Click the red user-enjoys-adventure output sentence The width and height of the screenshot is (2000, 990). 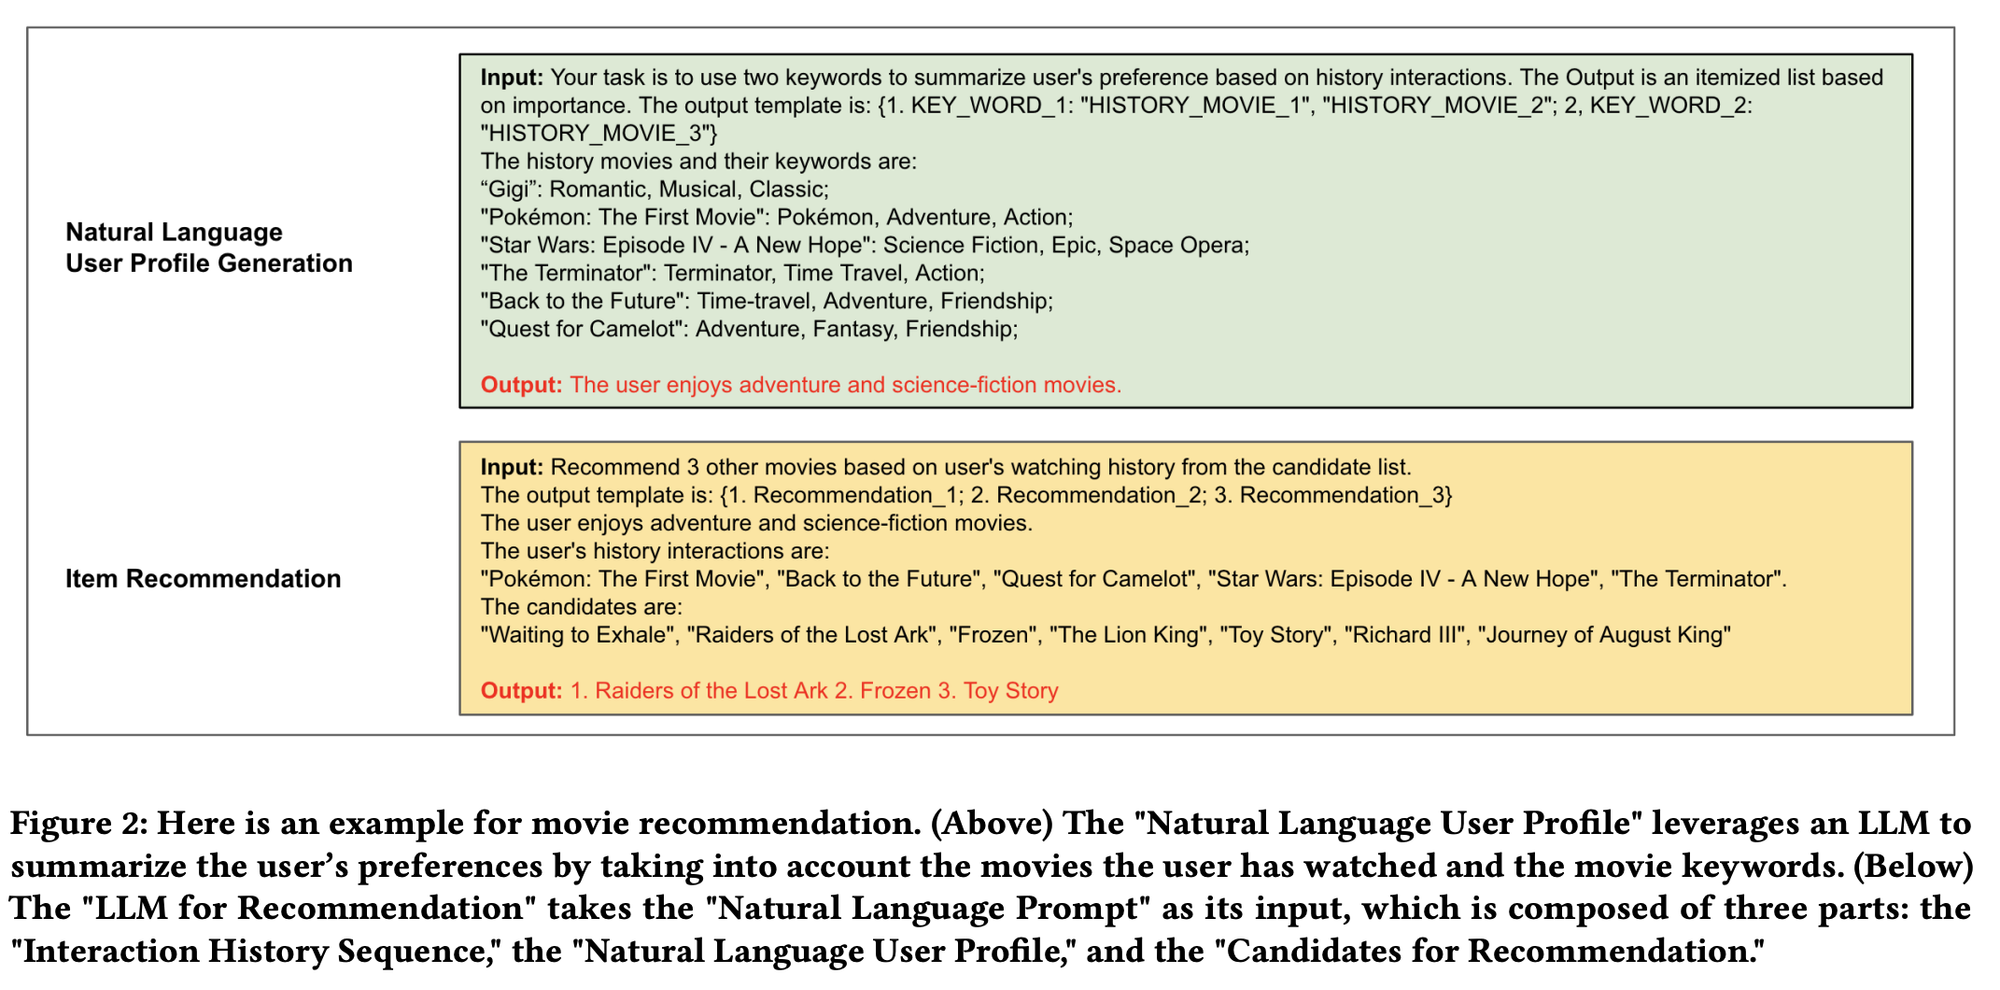point(845,385)
